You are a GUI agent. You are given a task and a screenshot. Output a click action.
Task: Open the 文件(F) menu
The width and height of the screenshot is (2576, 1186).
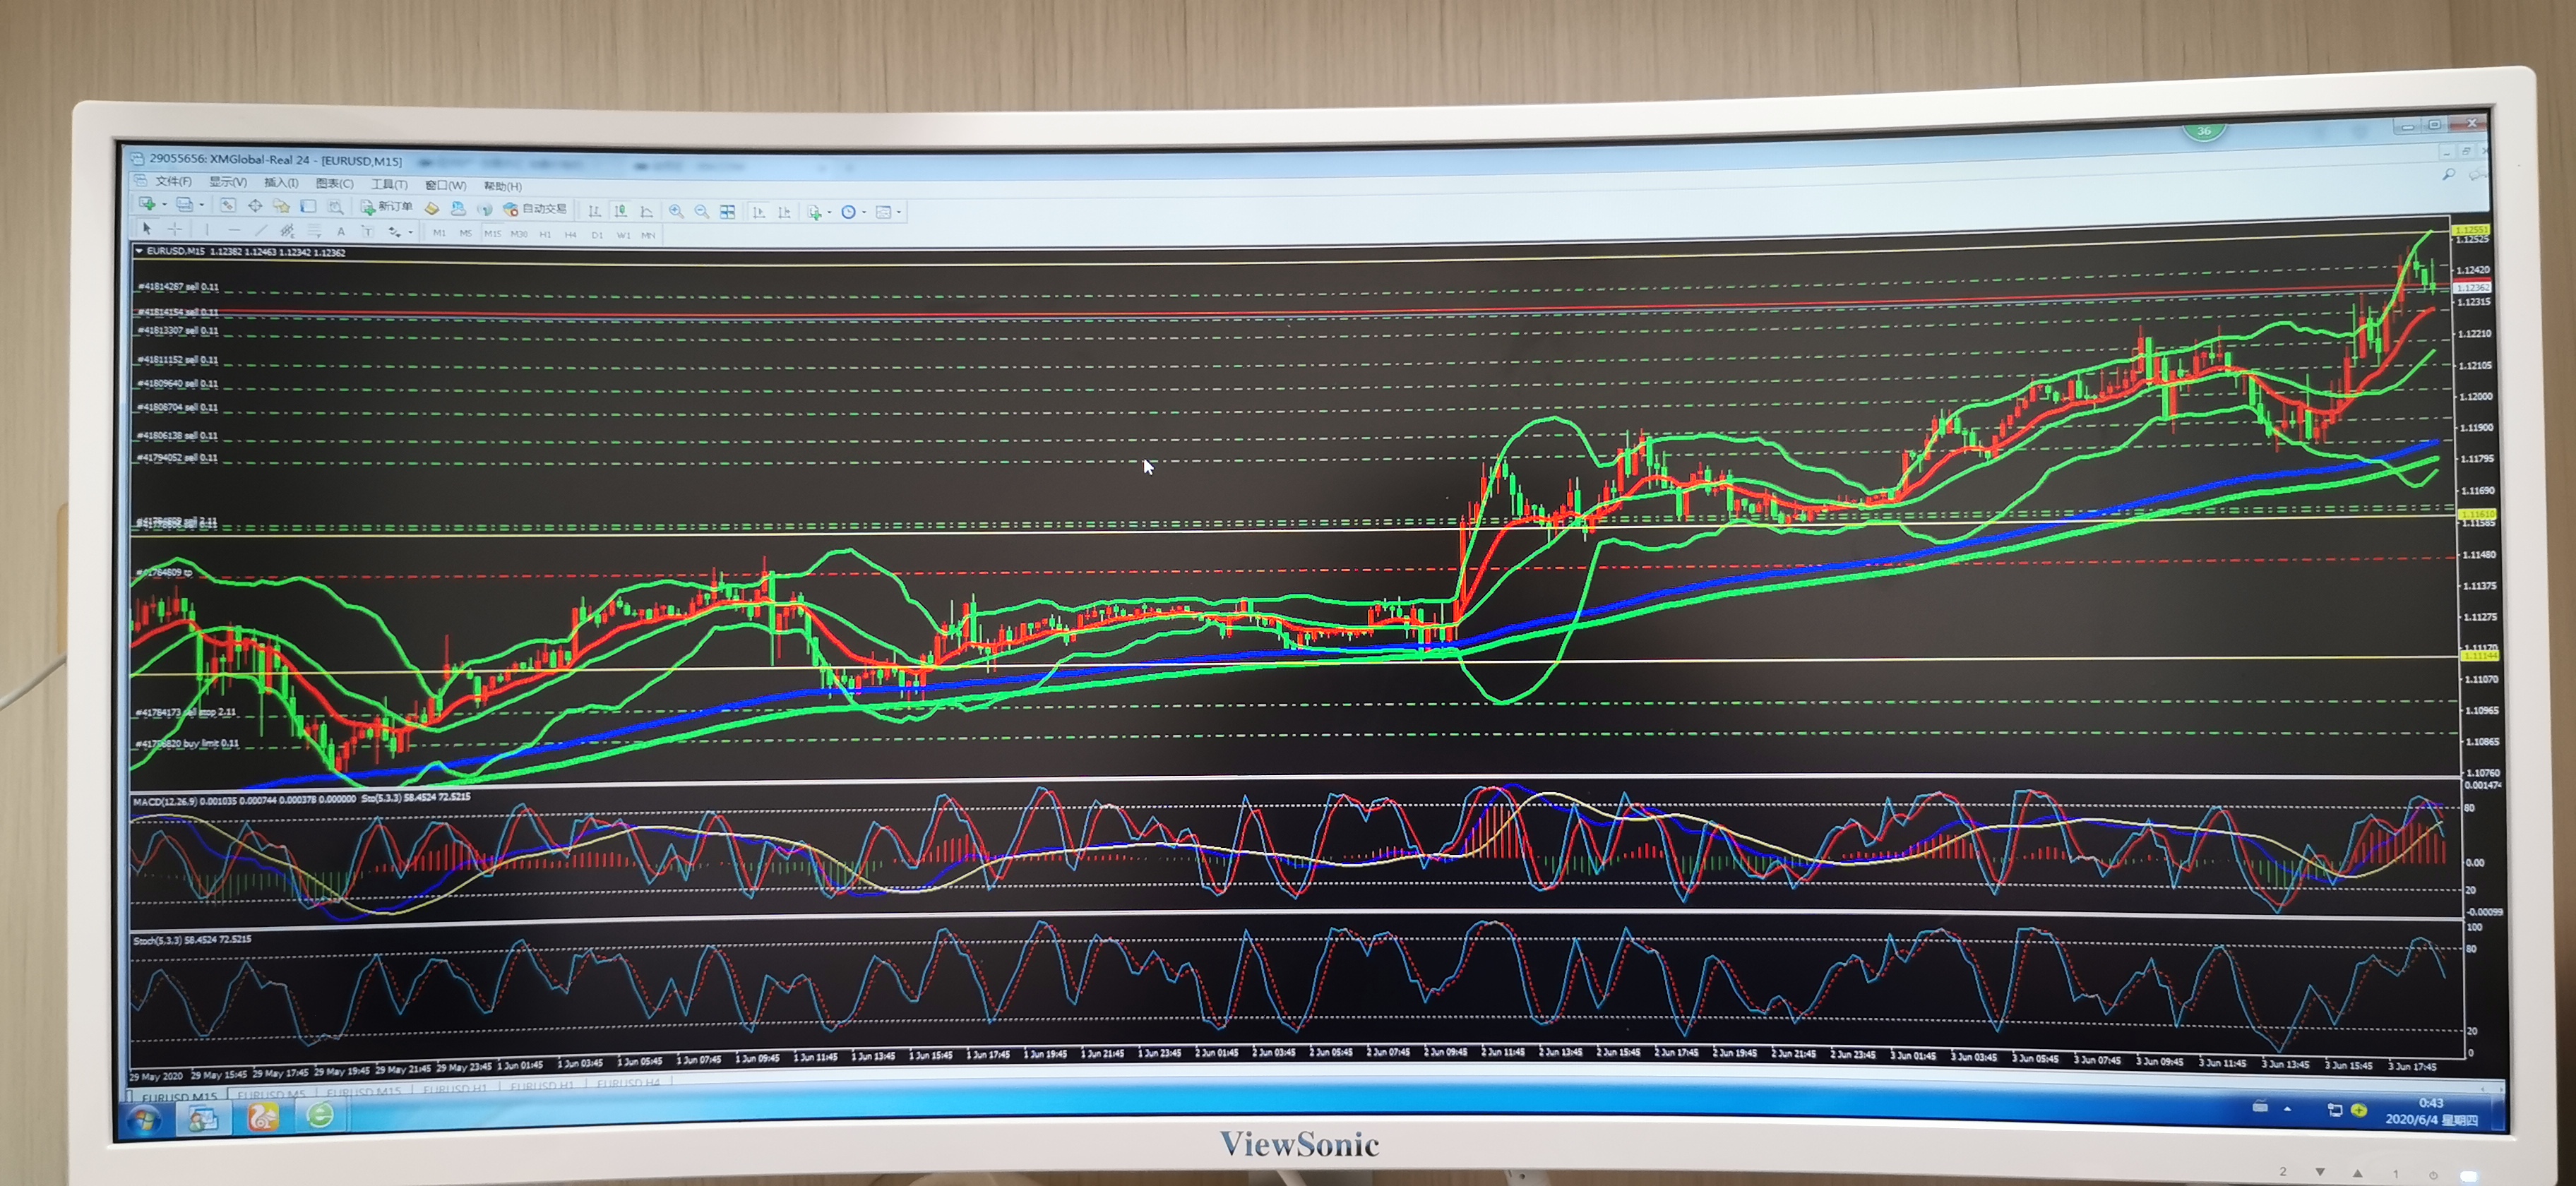coord(173,181)
